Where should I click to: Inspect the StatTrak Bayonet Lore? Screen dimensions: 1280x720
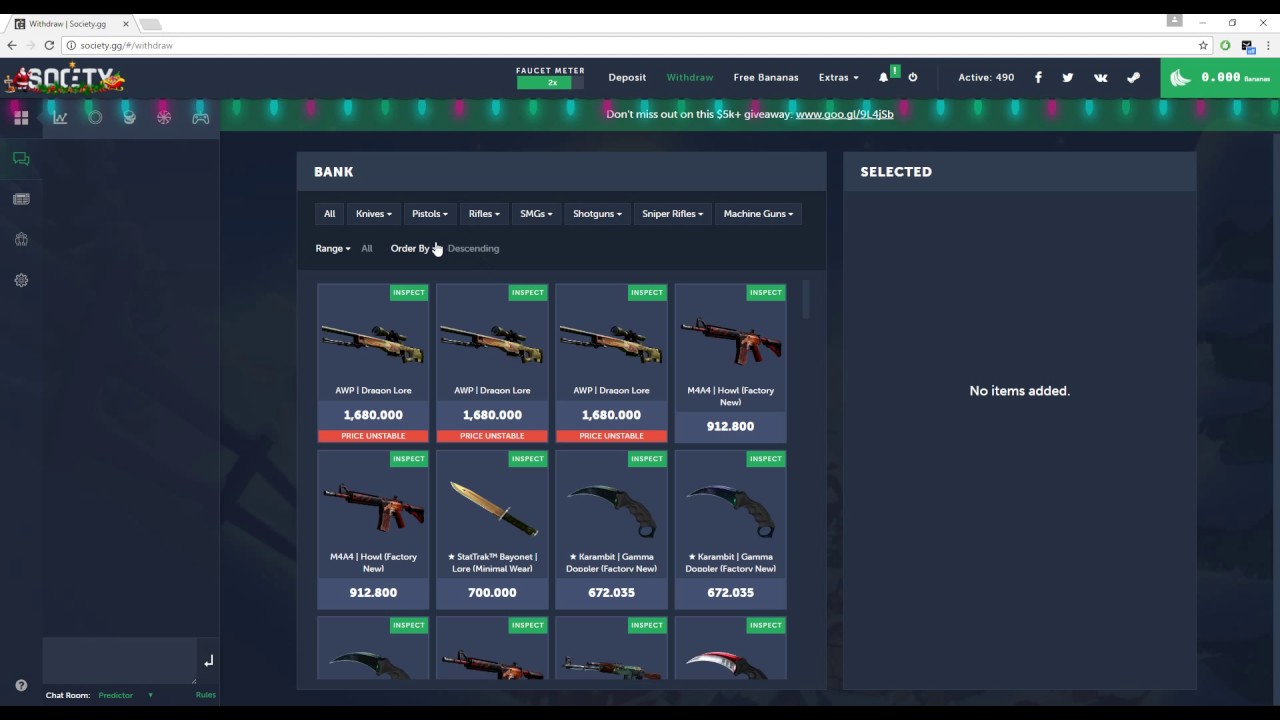click(527, 459)
